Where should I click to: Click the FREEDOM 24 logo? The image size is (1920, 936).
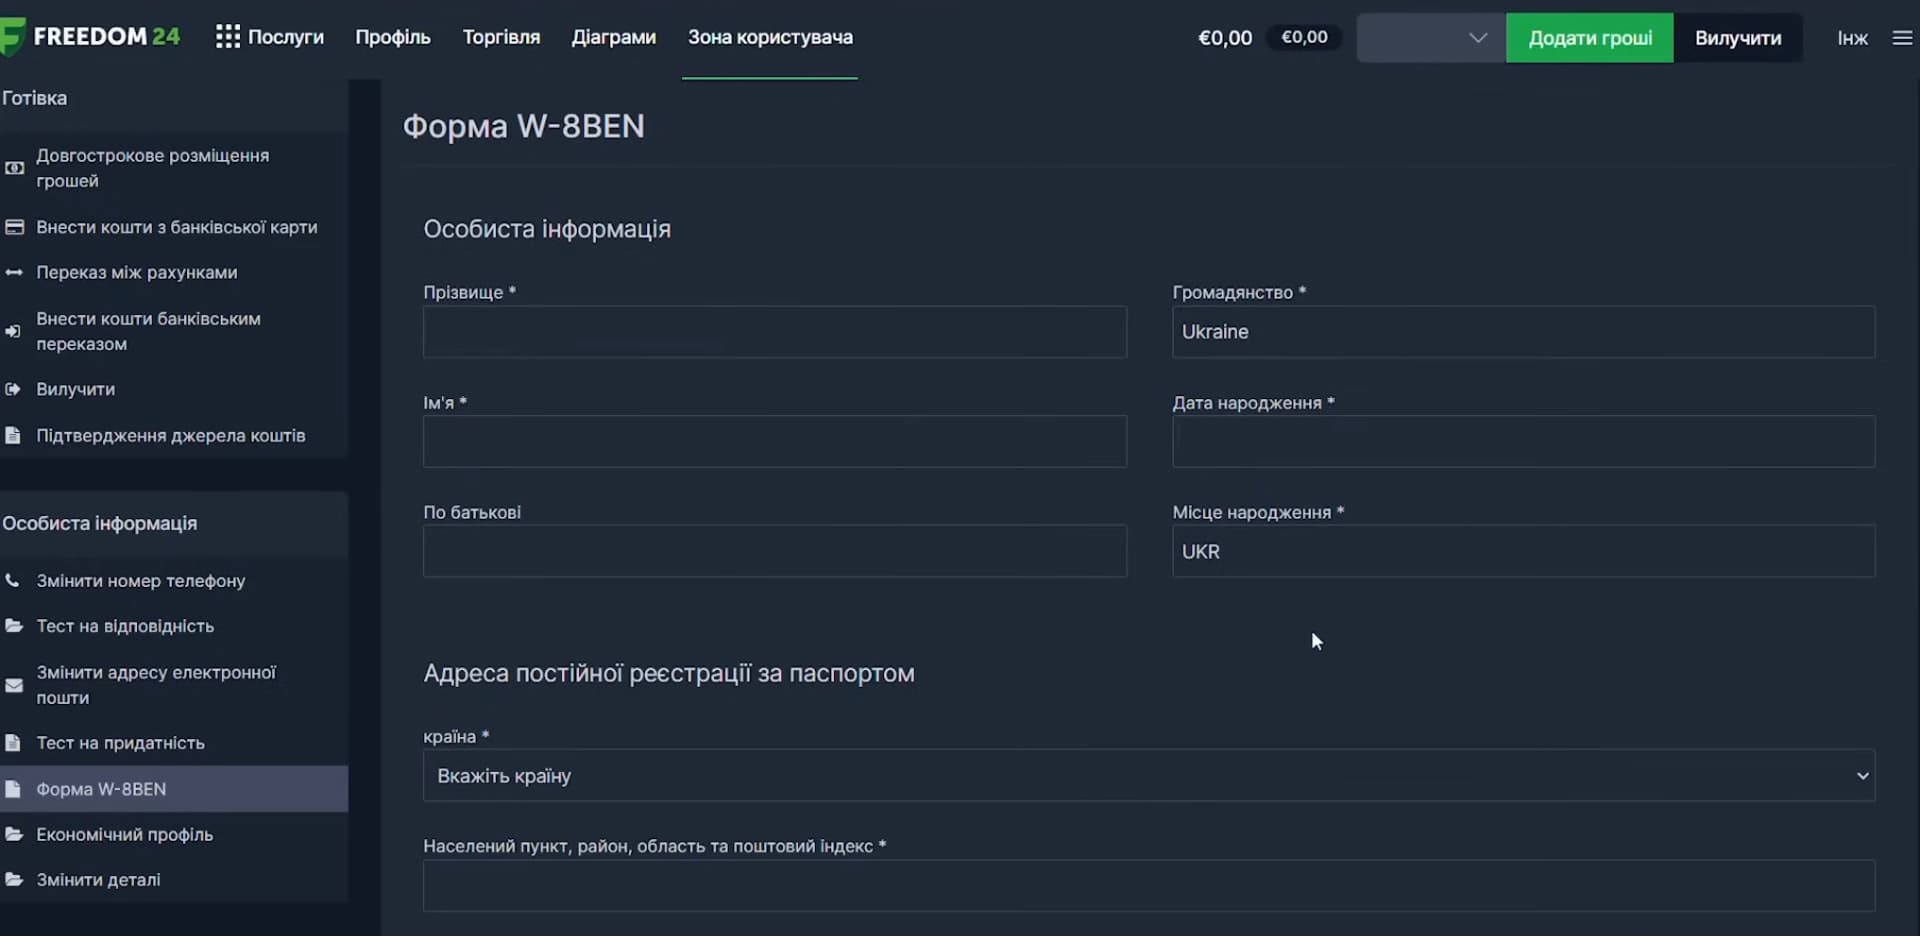click(90, 37)
